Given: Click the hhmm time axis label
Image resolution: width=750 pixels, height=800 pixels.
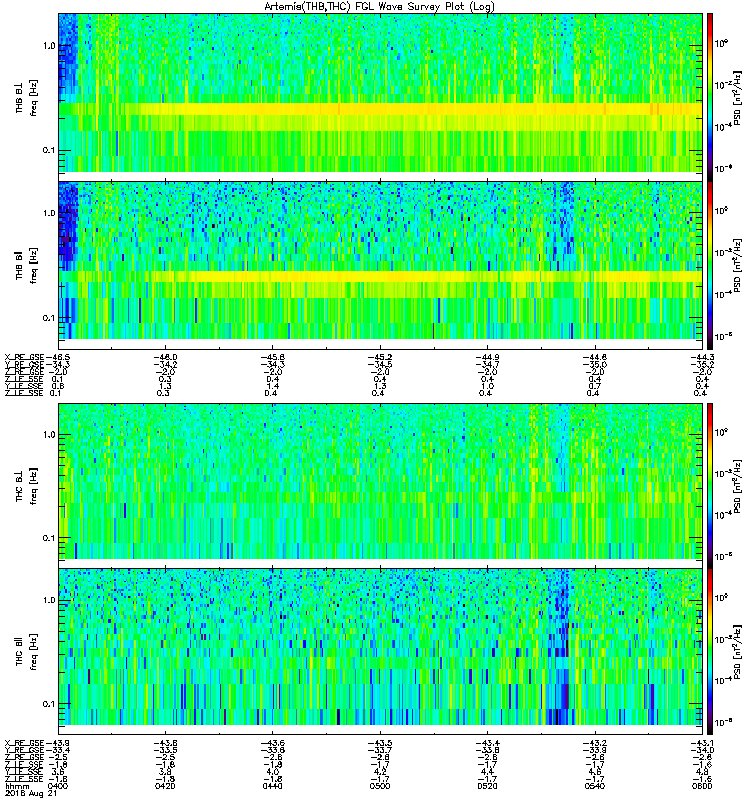Looking at the screenshot, I should click(15, 786).
